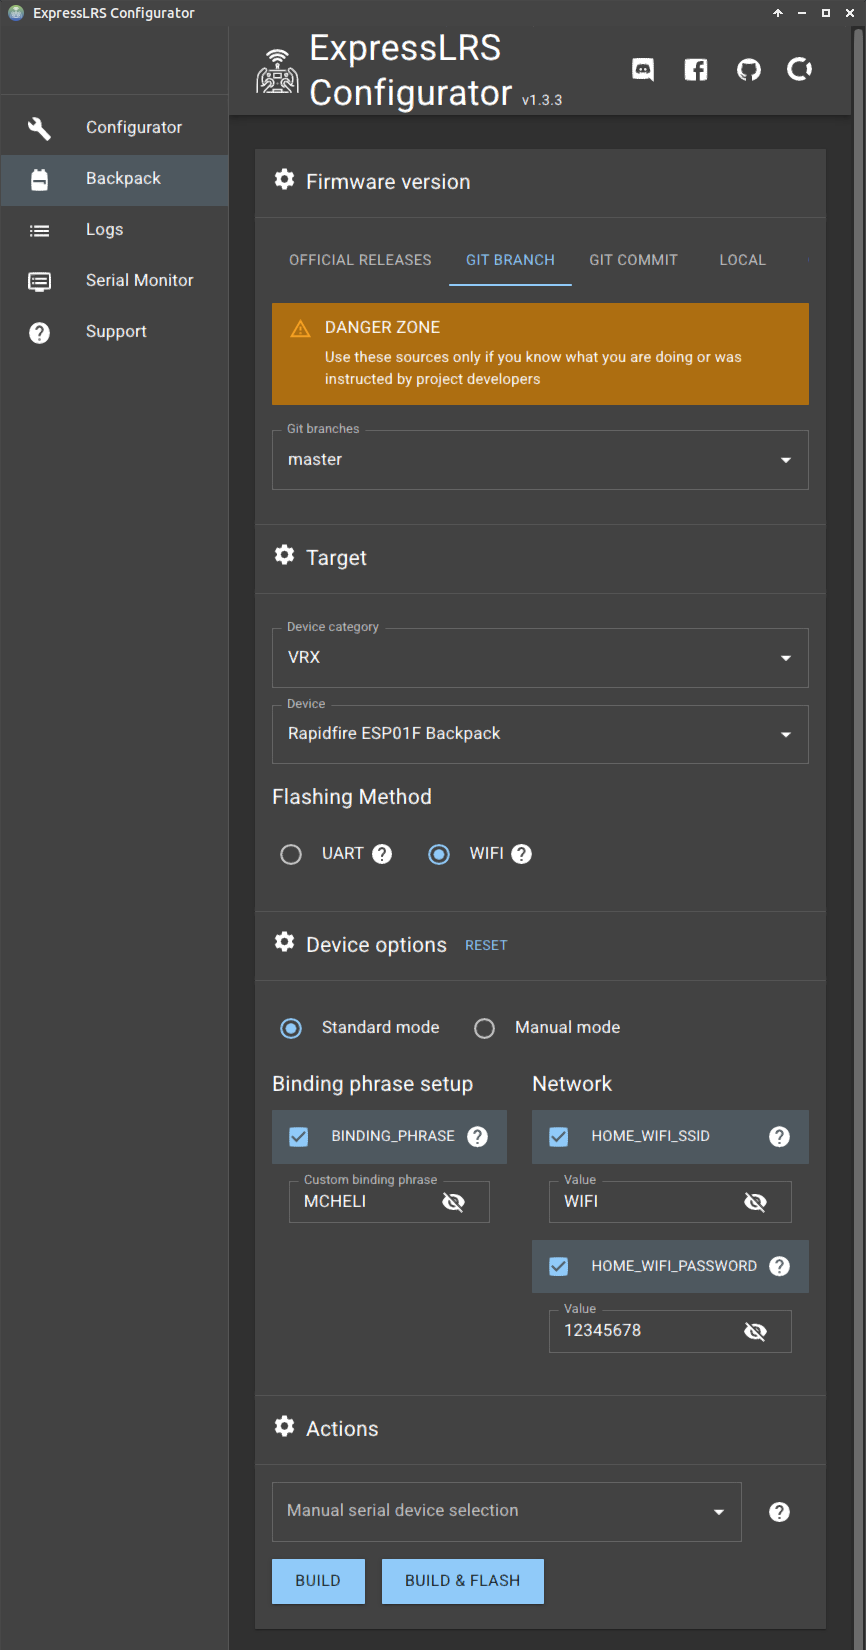
Task: Open Serial Monitor from the sidebar
Action: point(139,281)
